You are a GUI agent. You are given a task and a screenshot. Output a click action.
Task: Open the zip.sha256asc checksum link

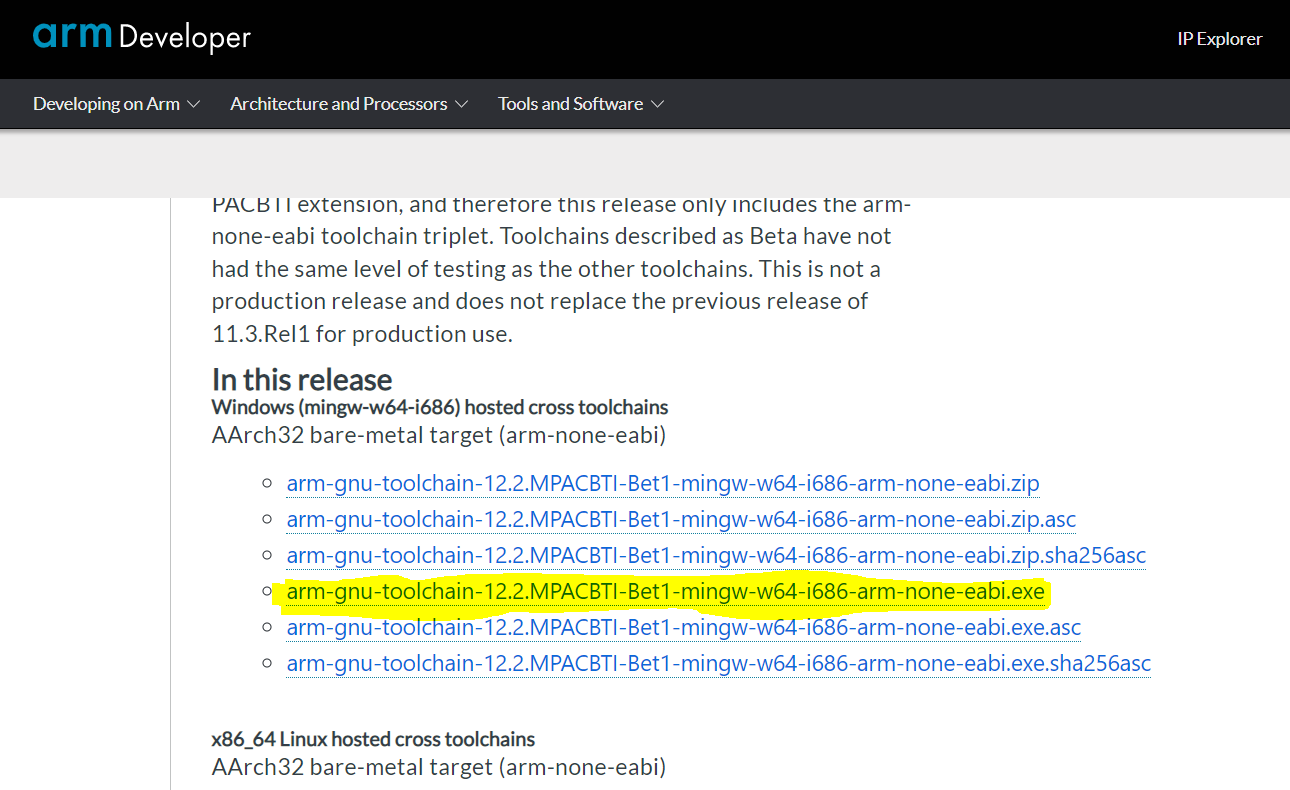[716, 555]
